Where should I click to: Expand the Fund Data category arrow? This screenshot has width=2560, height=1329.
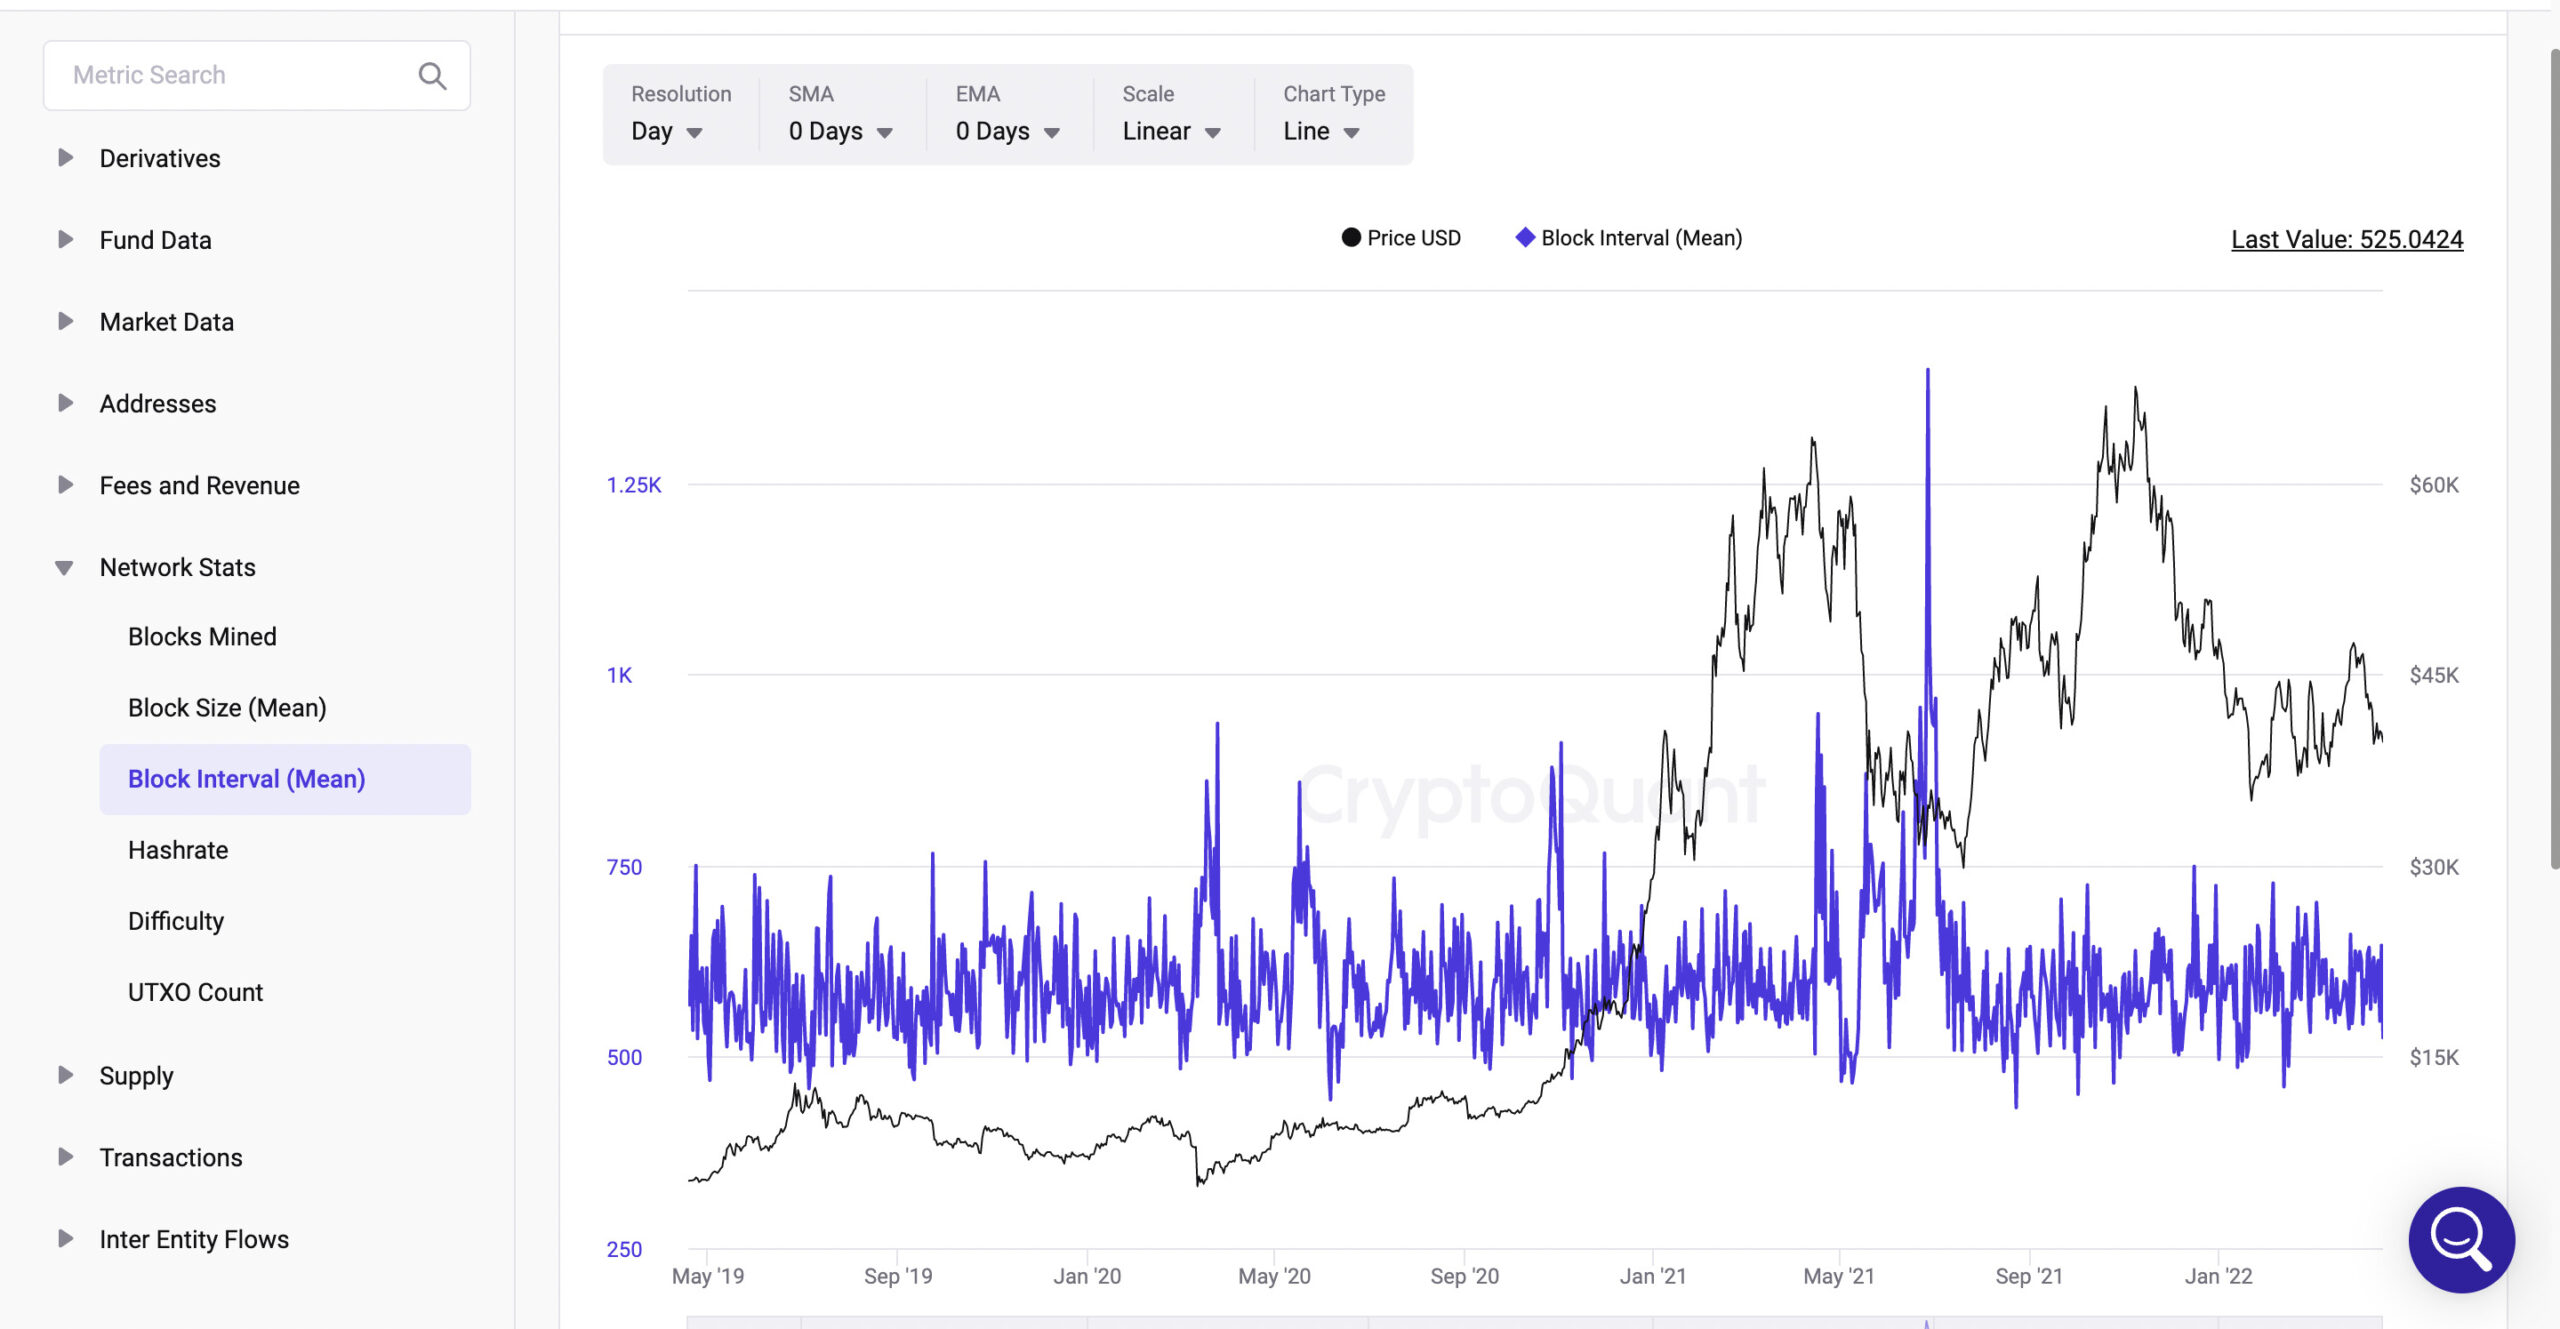[x=65, y=240]
